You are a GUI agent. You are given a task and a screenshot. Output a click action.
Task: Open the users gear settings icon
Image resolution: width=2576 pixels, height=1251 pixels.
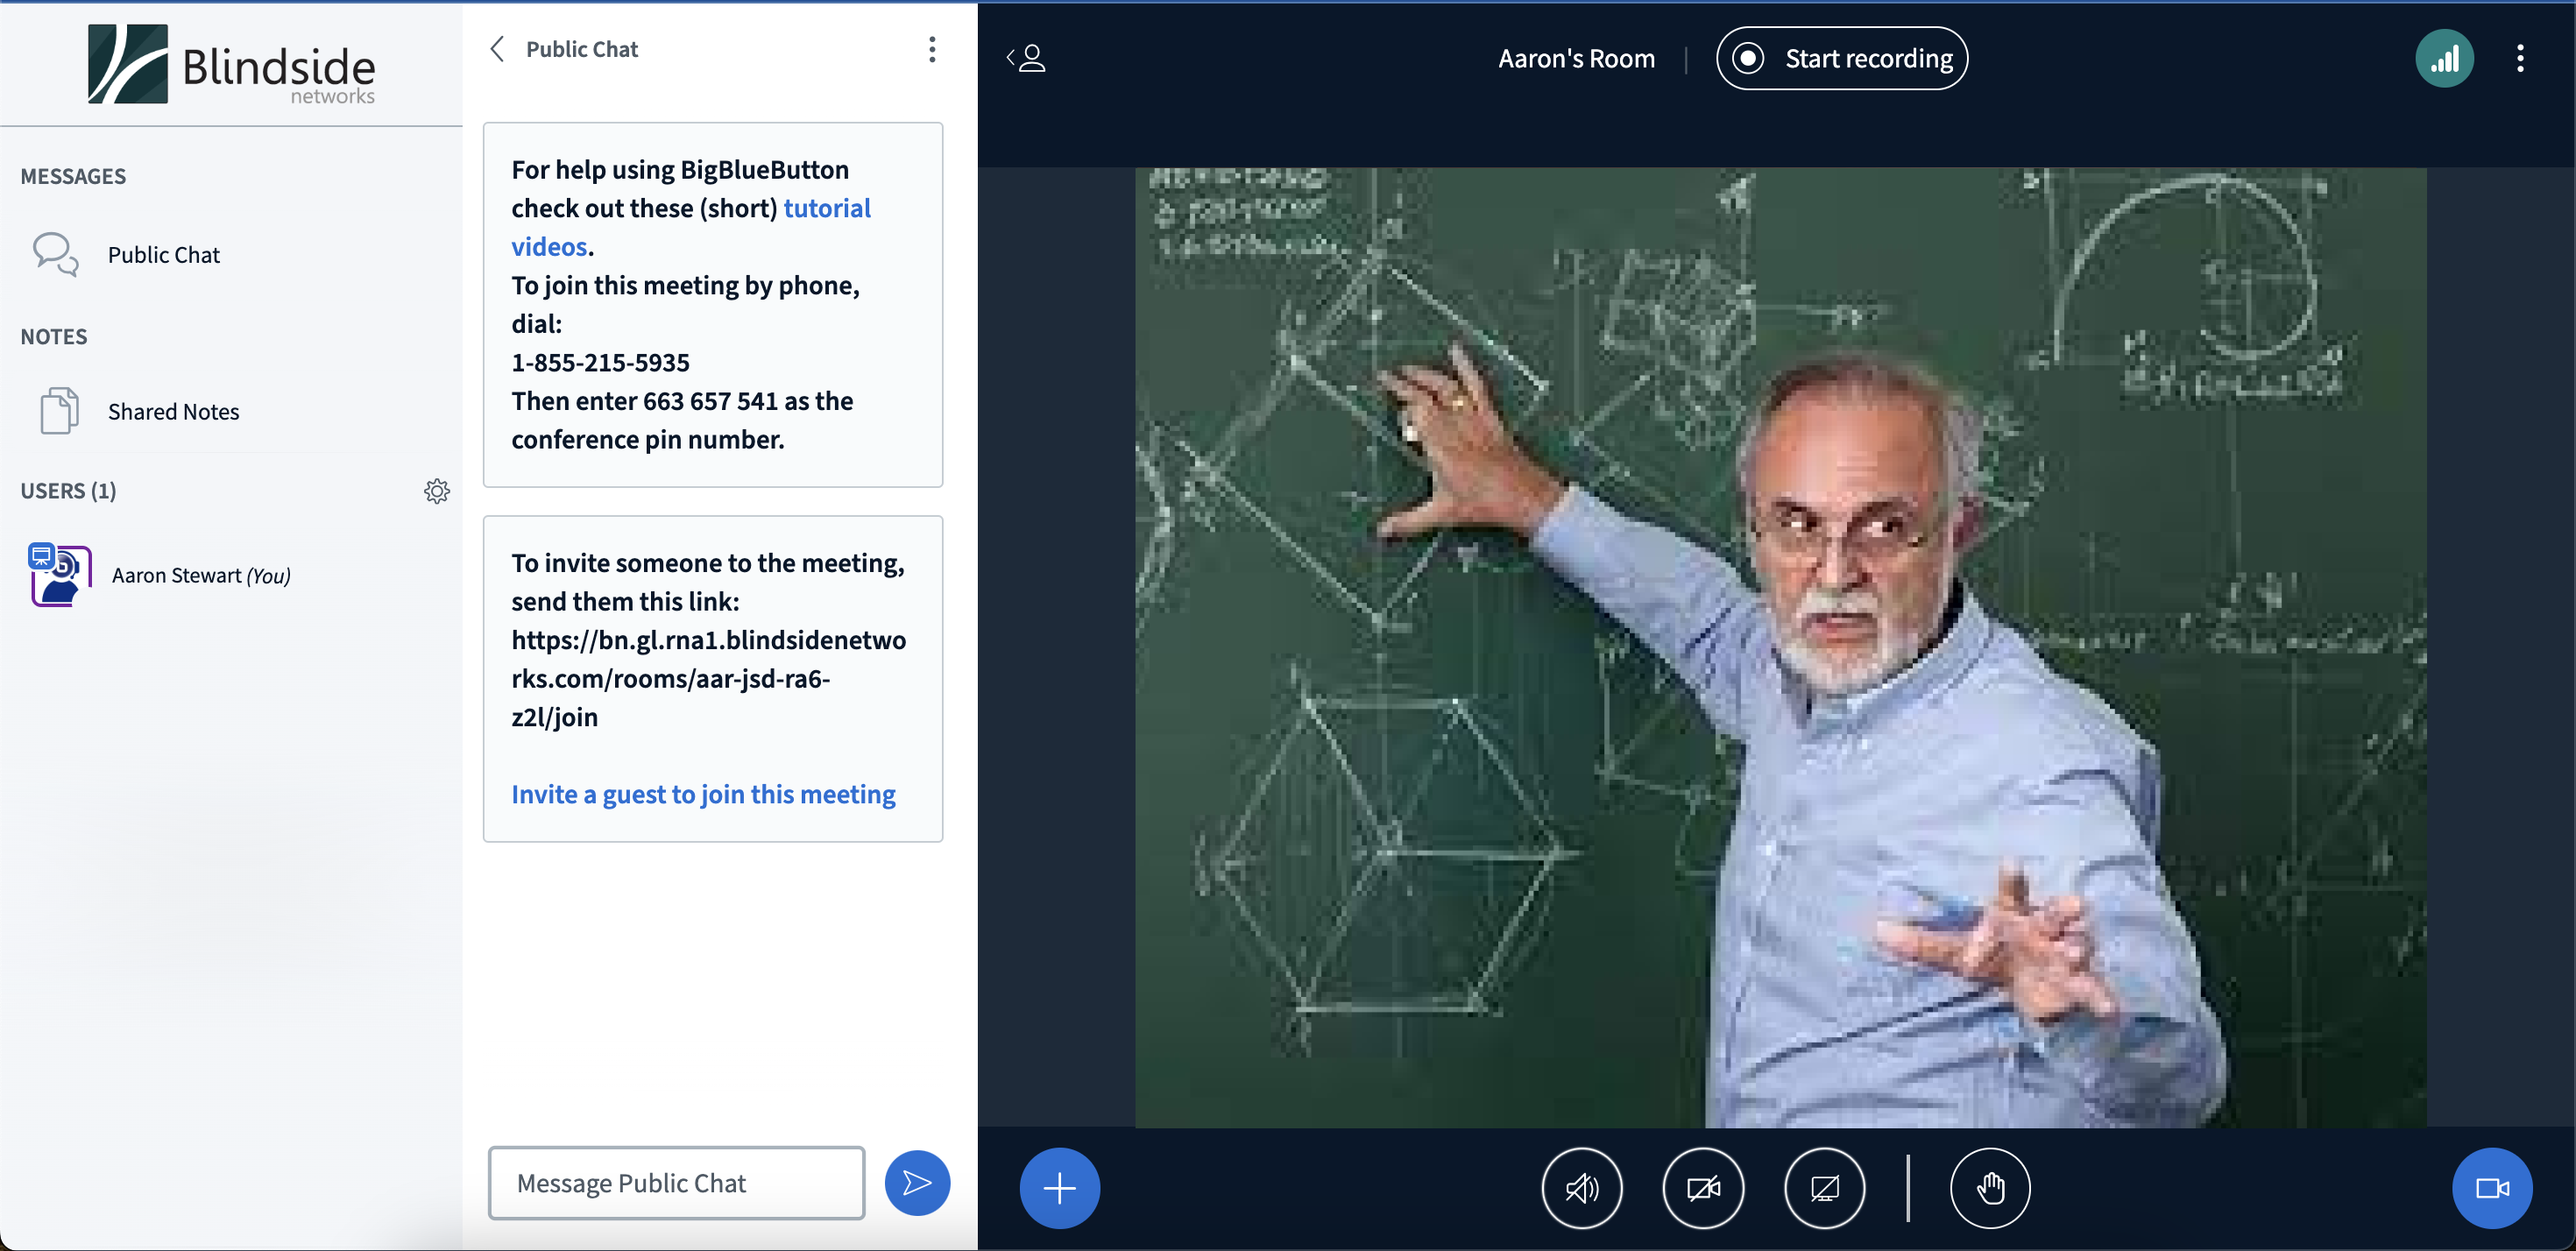[437, 491]
